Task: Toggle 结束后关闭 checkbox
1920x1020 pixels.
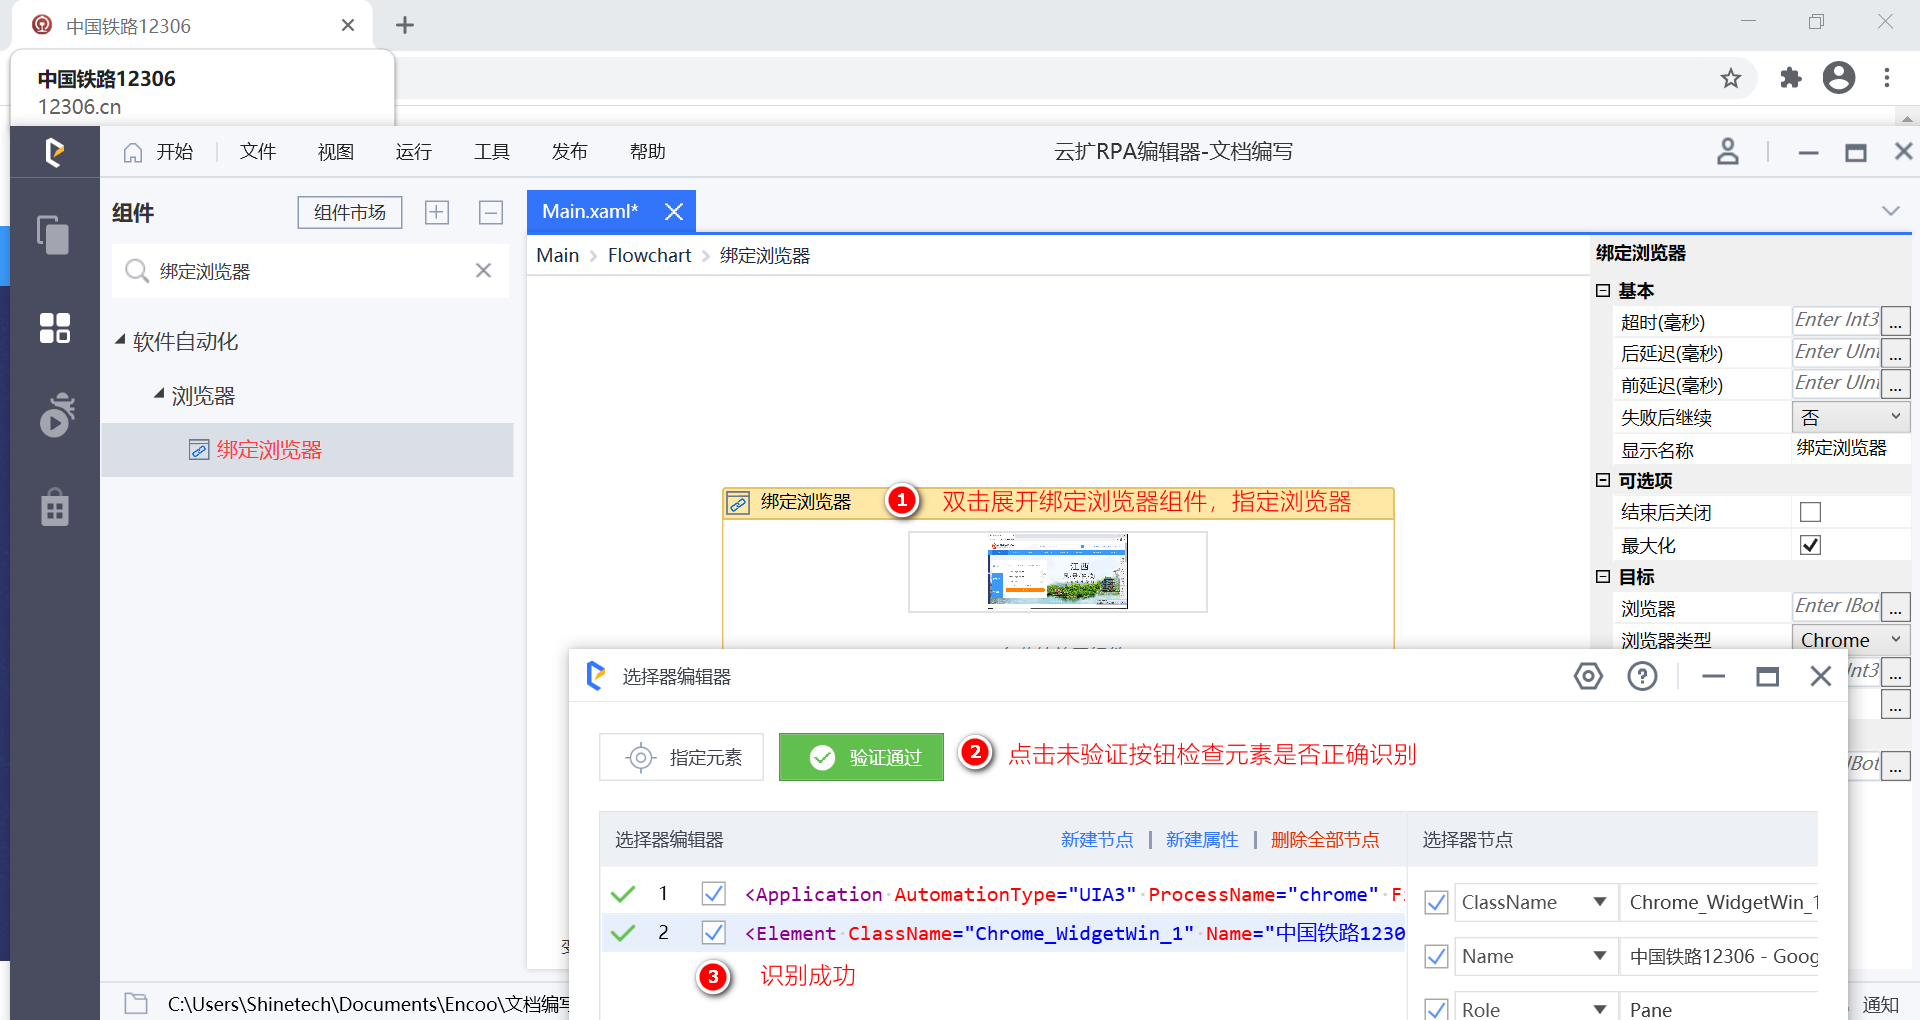Action: [x=1810, y=512]
